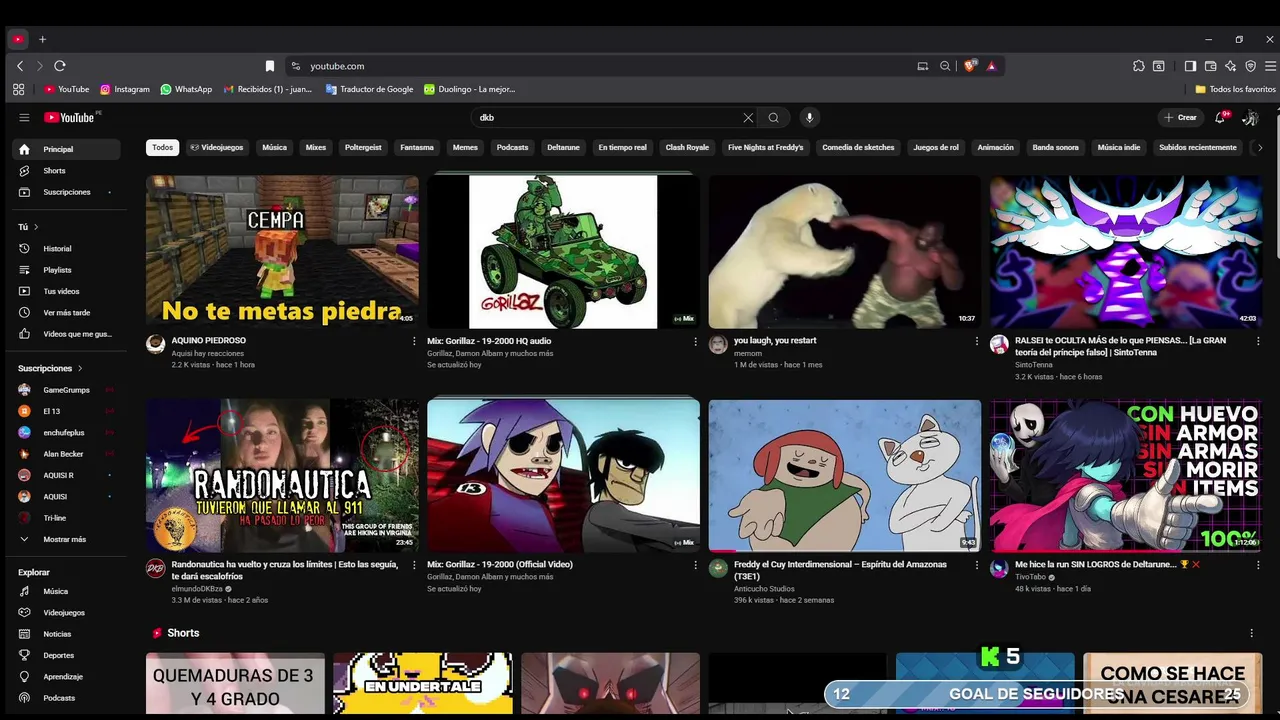Open the Duolingo bookmark

pyautogui.click(x=470, y=89)
